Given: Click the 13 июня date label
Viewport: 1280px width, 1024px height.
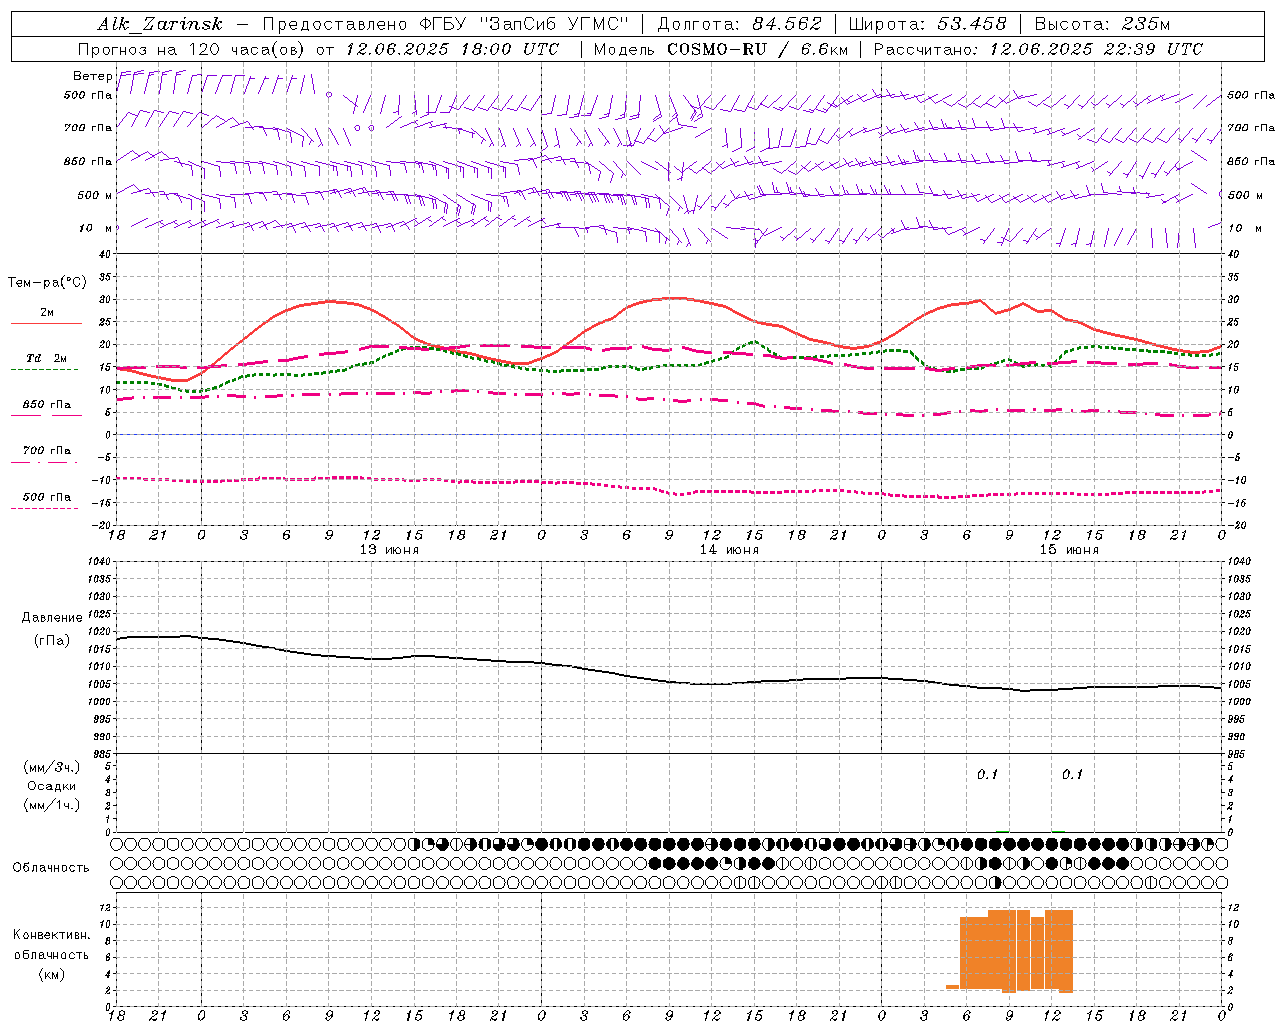Looking at the screenshot, I should tap(389, 550).
